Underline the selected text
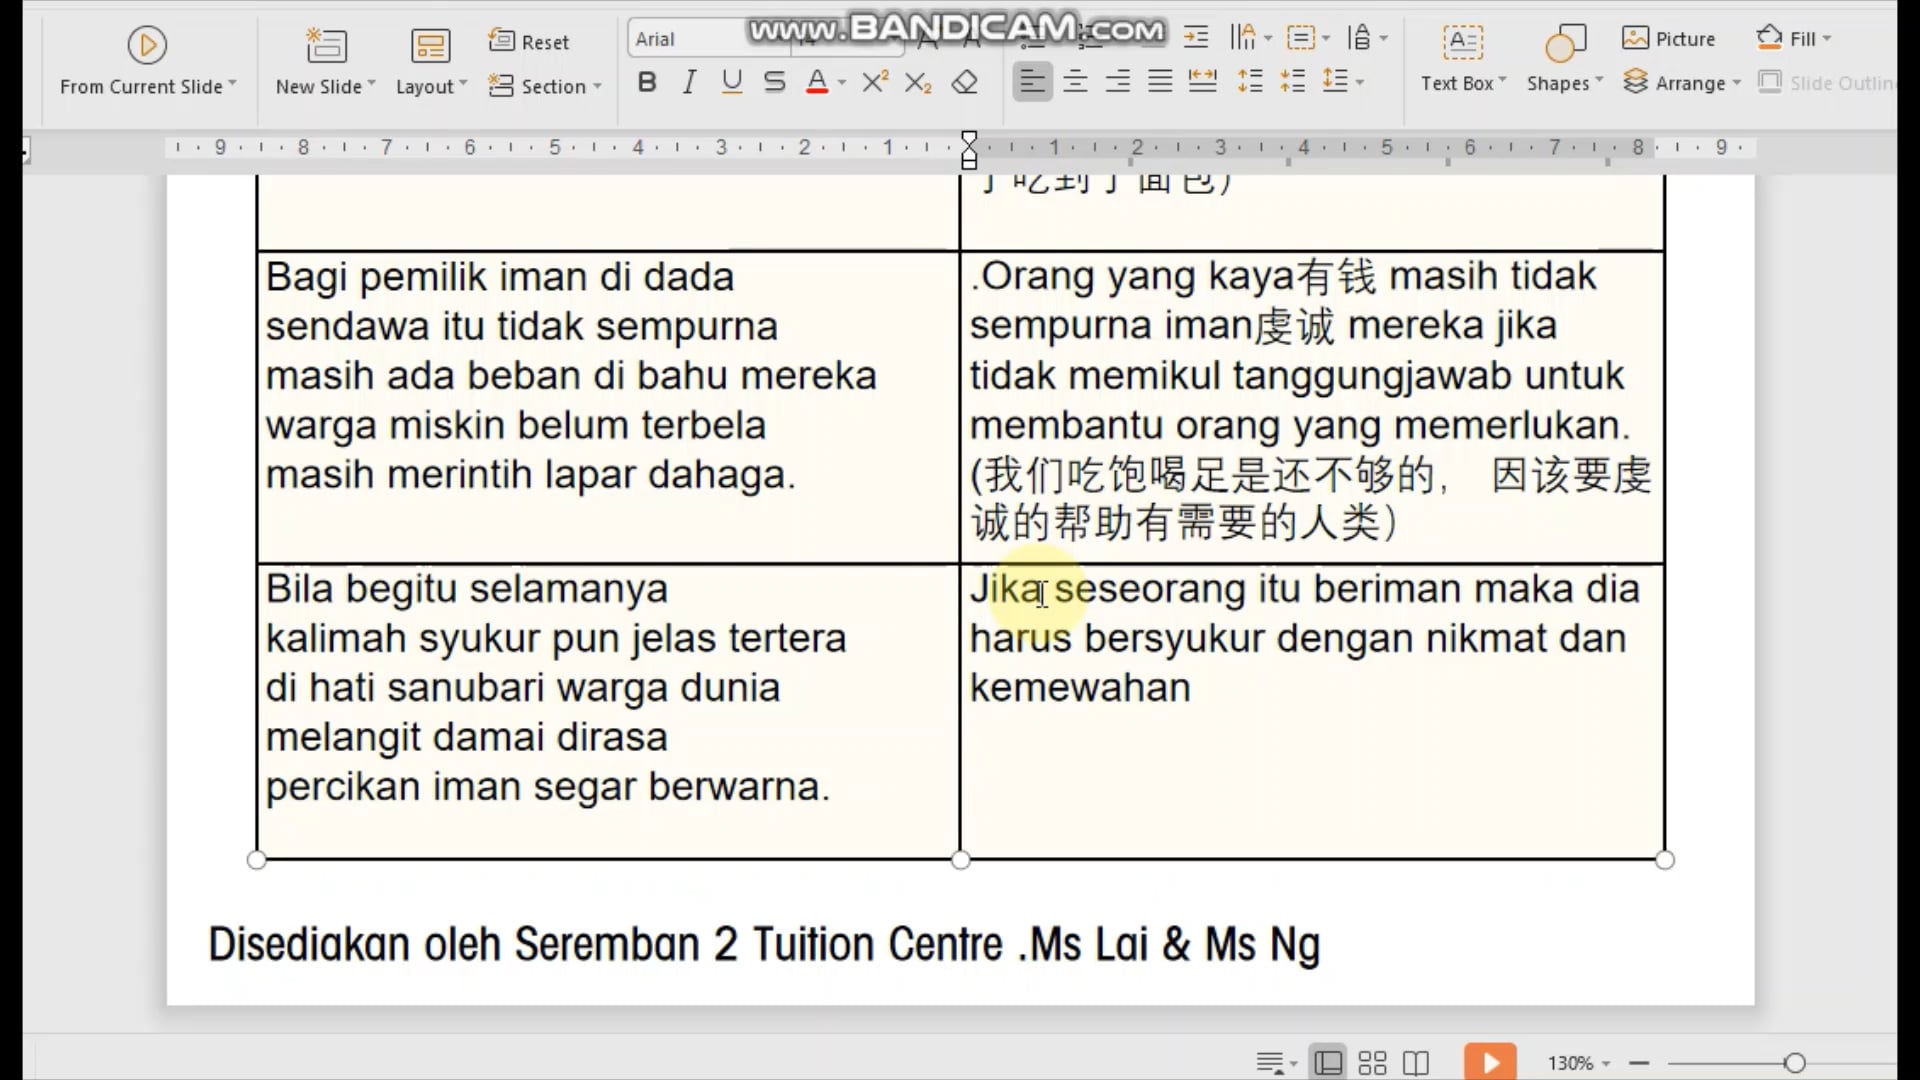This screenshot has width=1920, height=1080. pos(731,82)
